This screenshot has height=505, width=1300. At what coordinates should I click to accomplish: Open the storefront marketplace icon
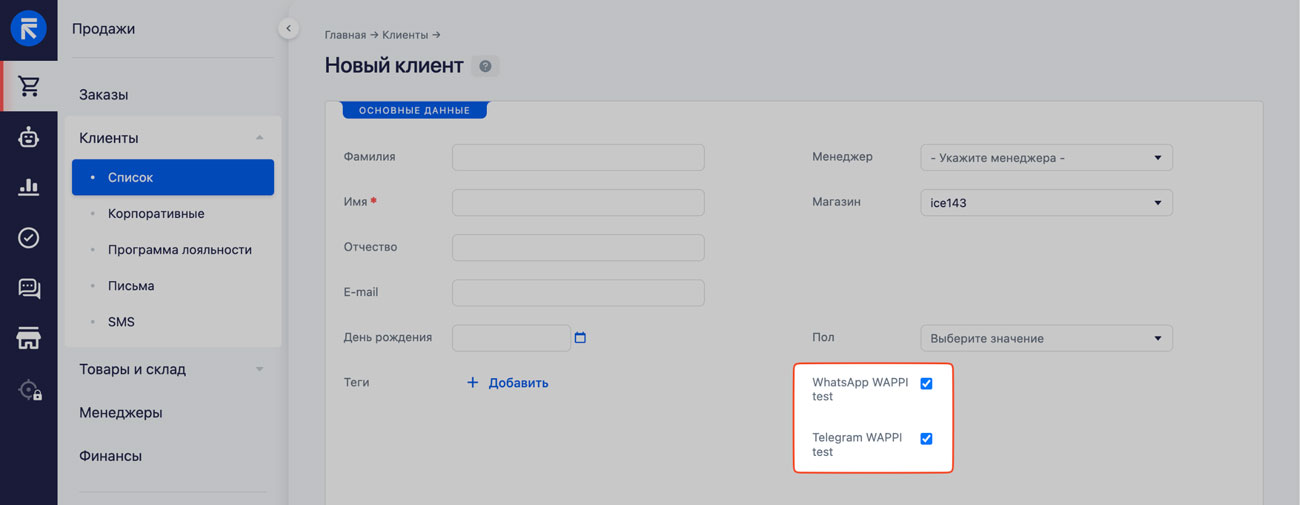pos(29,338)
